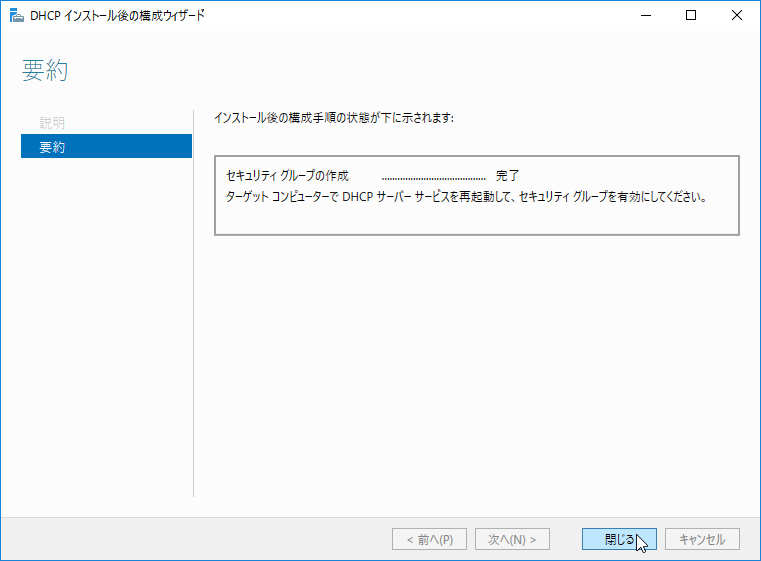Click the 閉じる button

coord(619,539)
